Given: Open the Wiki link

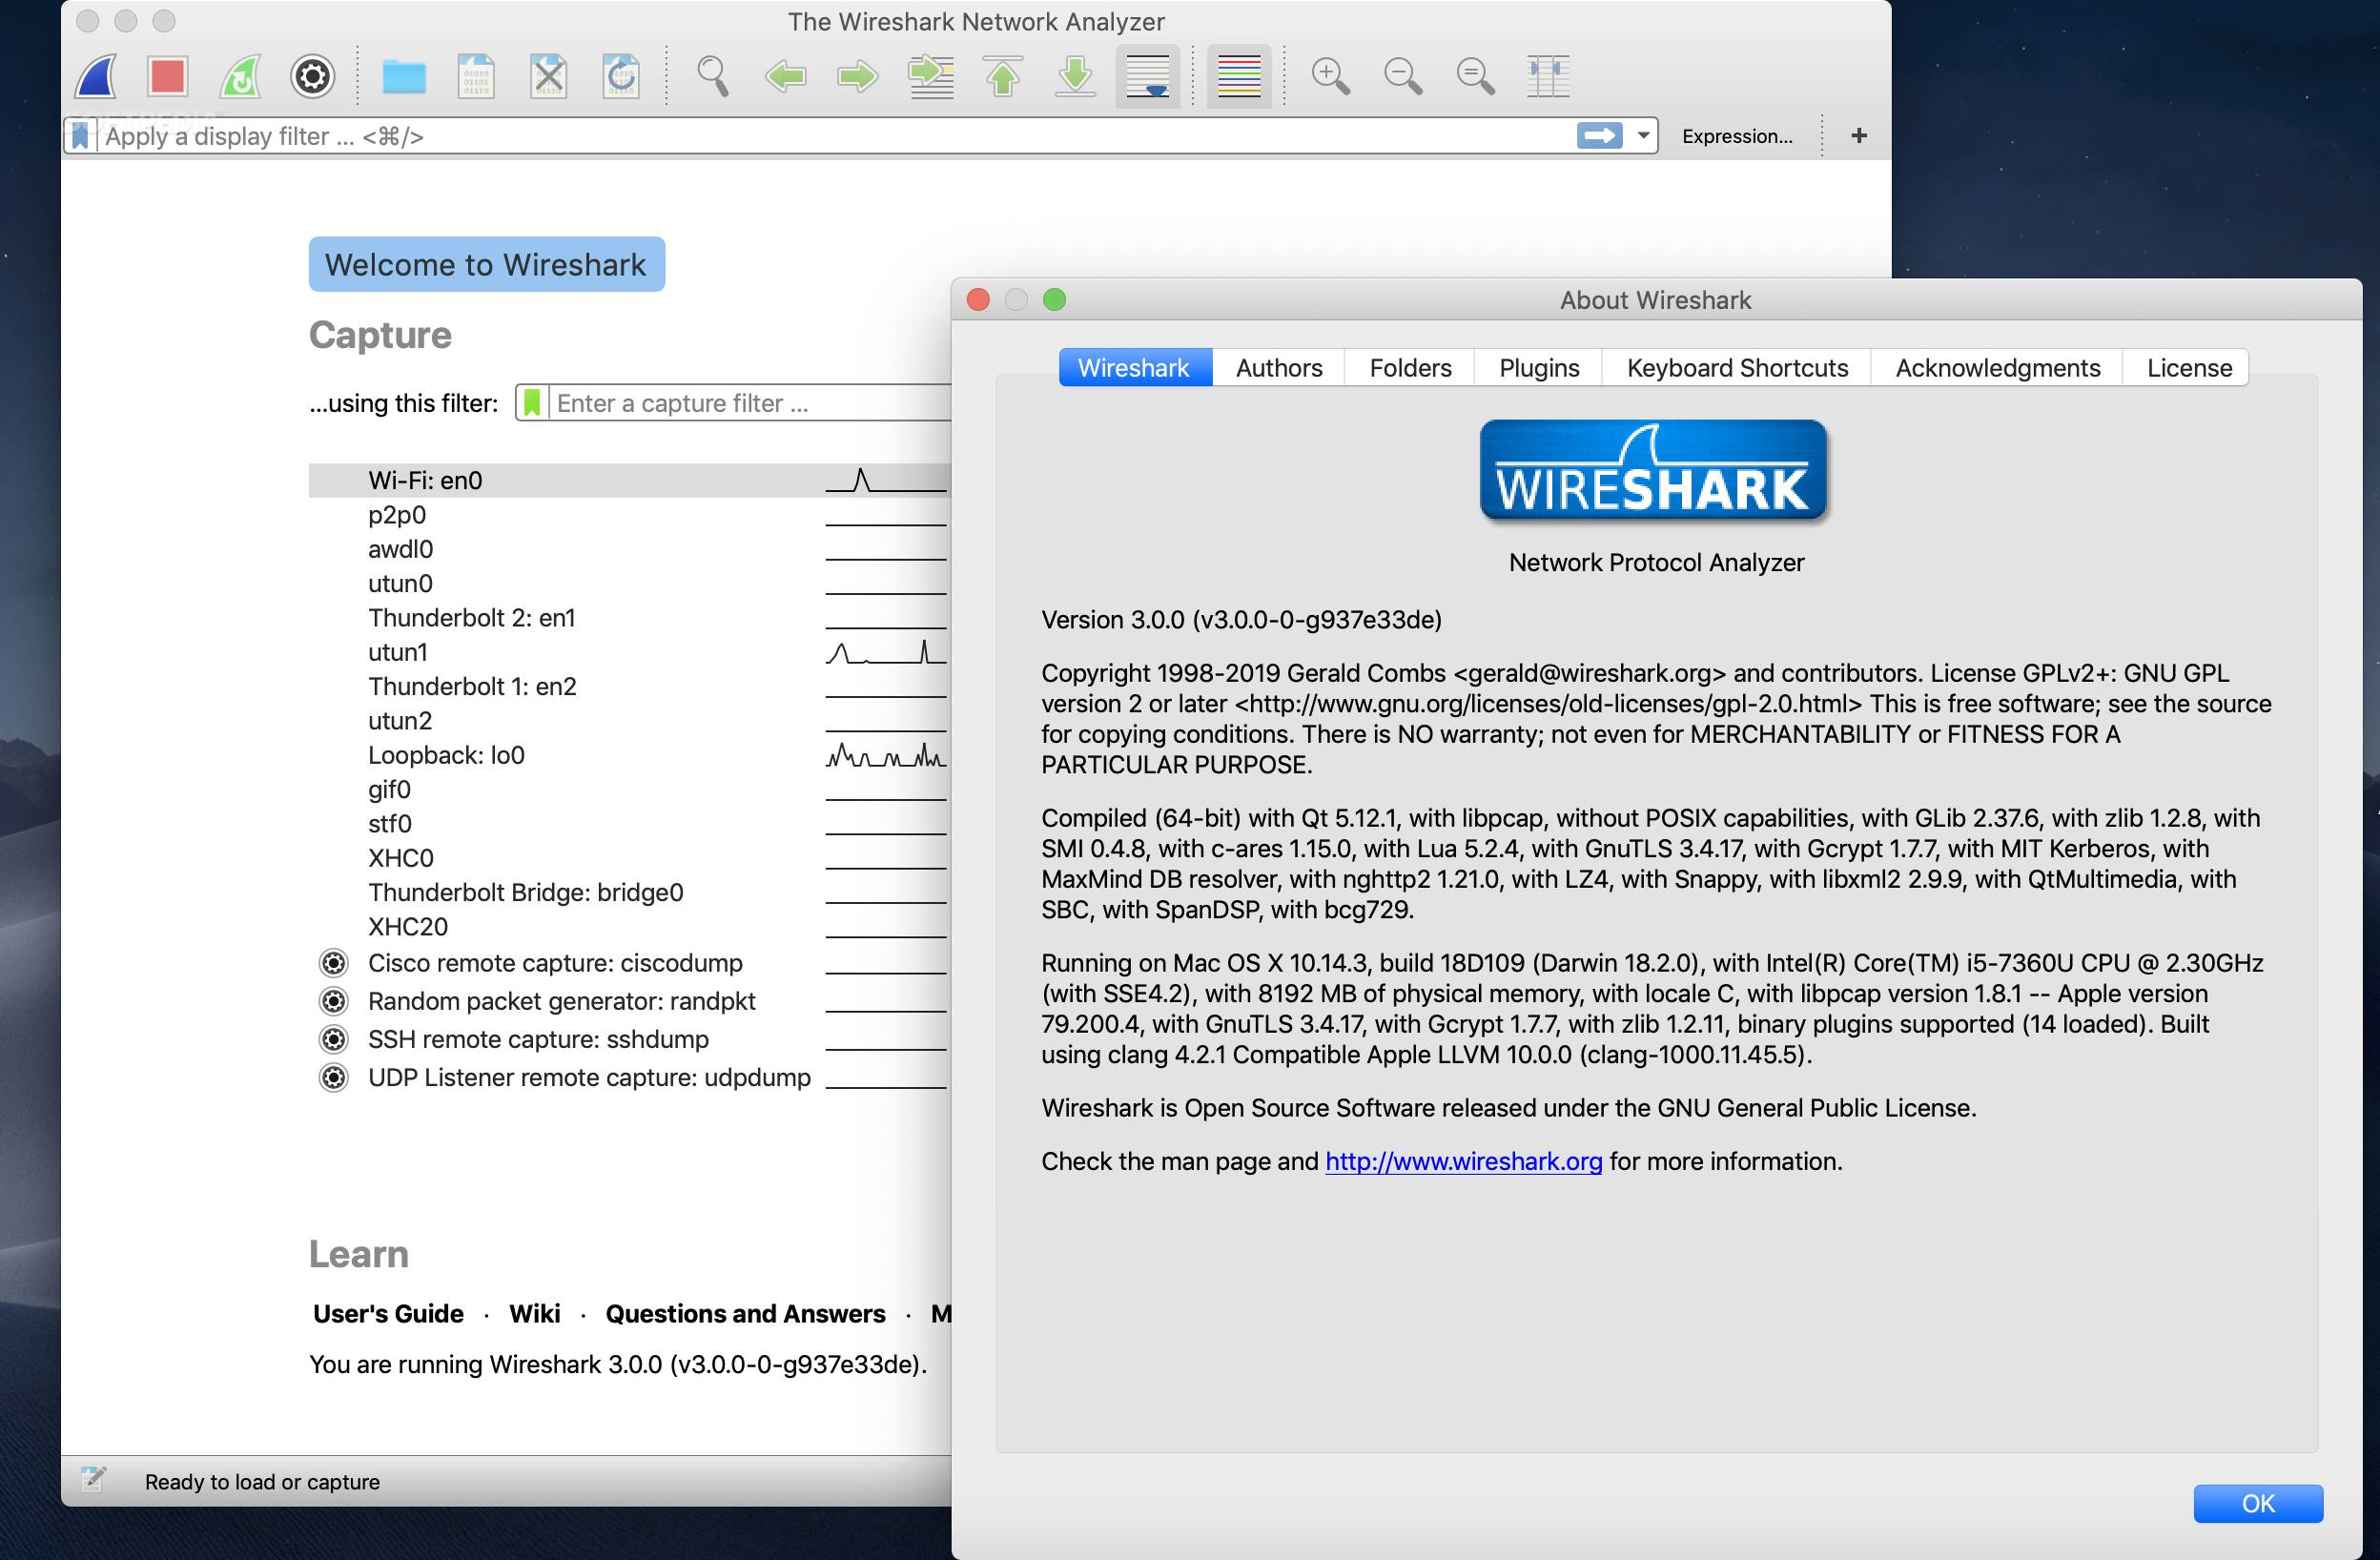Looking at the screenshot, I should click(x=534, y=1313).
